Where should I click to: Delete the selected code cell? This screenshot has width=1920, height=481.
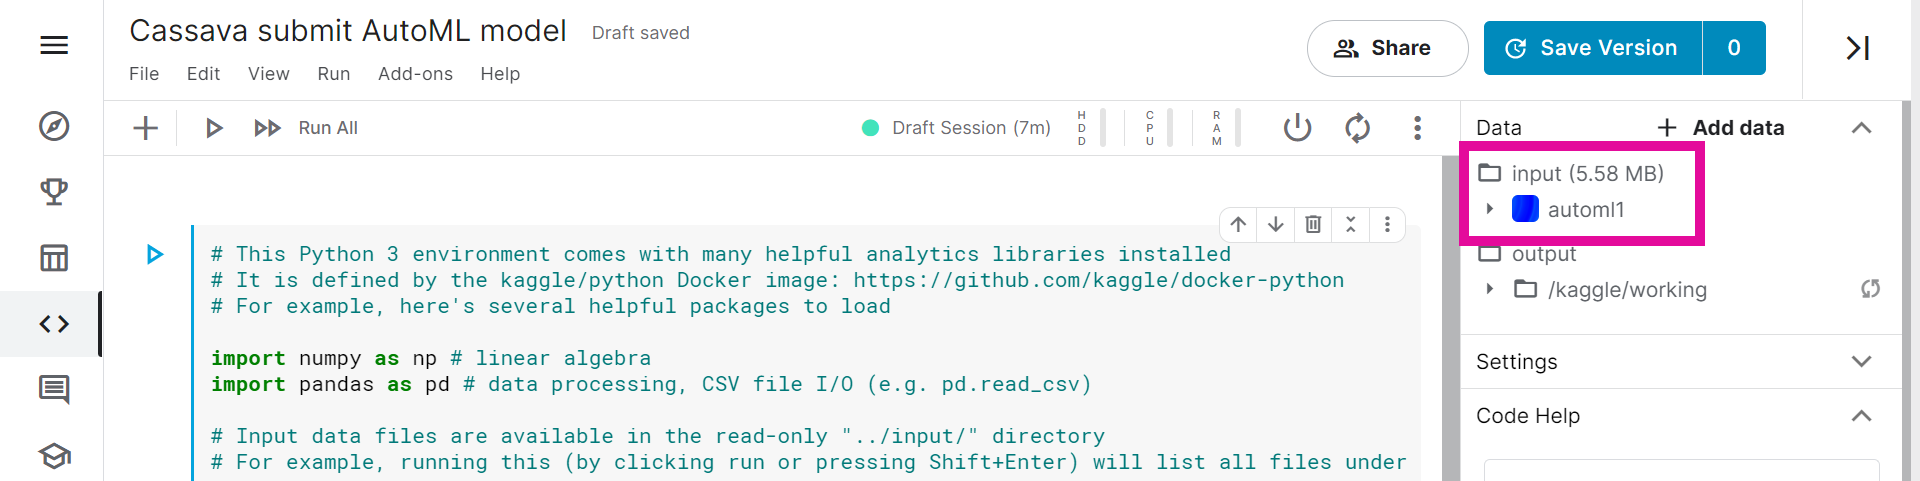click(x=1313, y=225)
